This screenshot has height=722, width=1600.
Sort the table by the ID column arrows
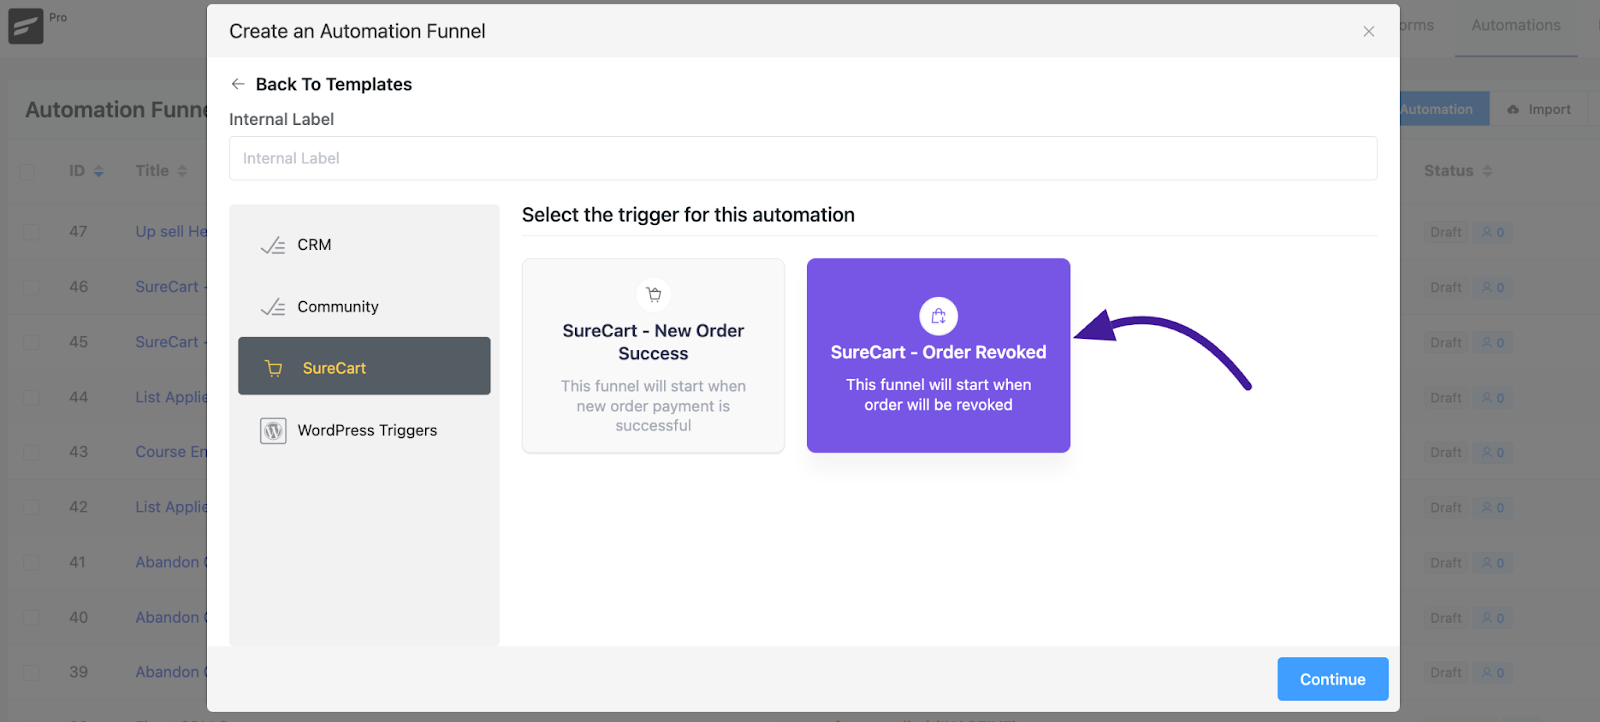click(x=99, y=171)
